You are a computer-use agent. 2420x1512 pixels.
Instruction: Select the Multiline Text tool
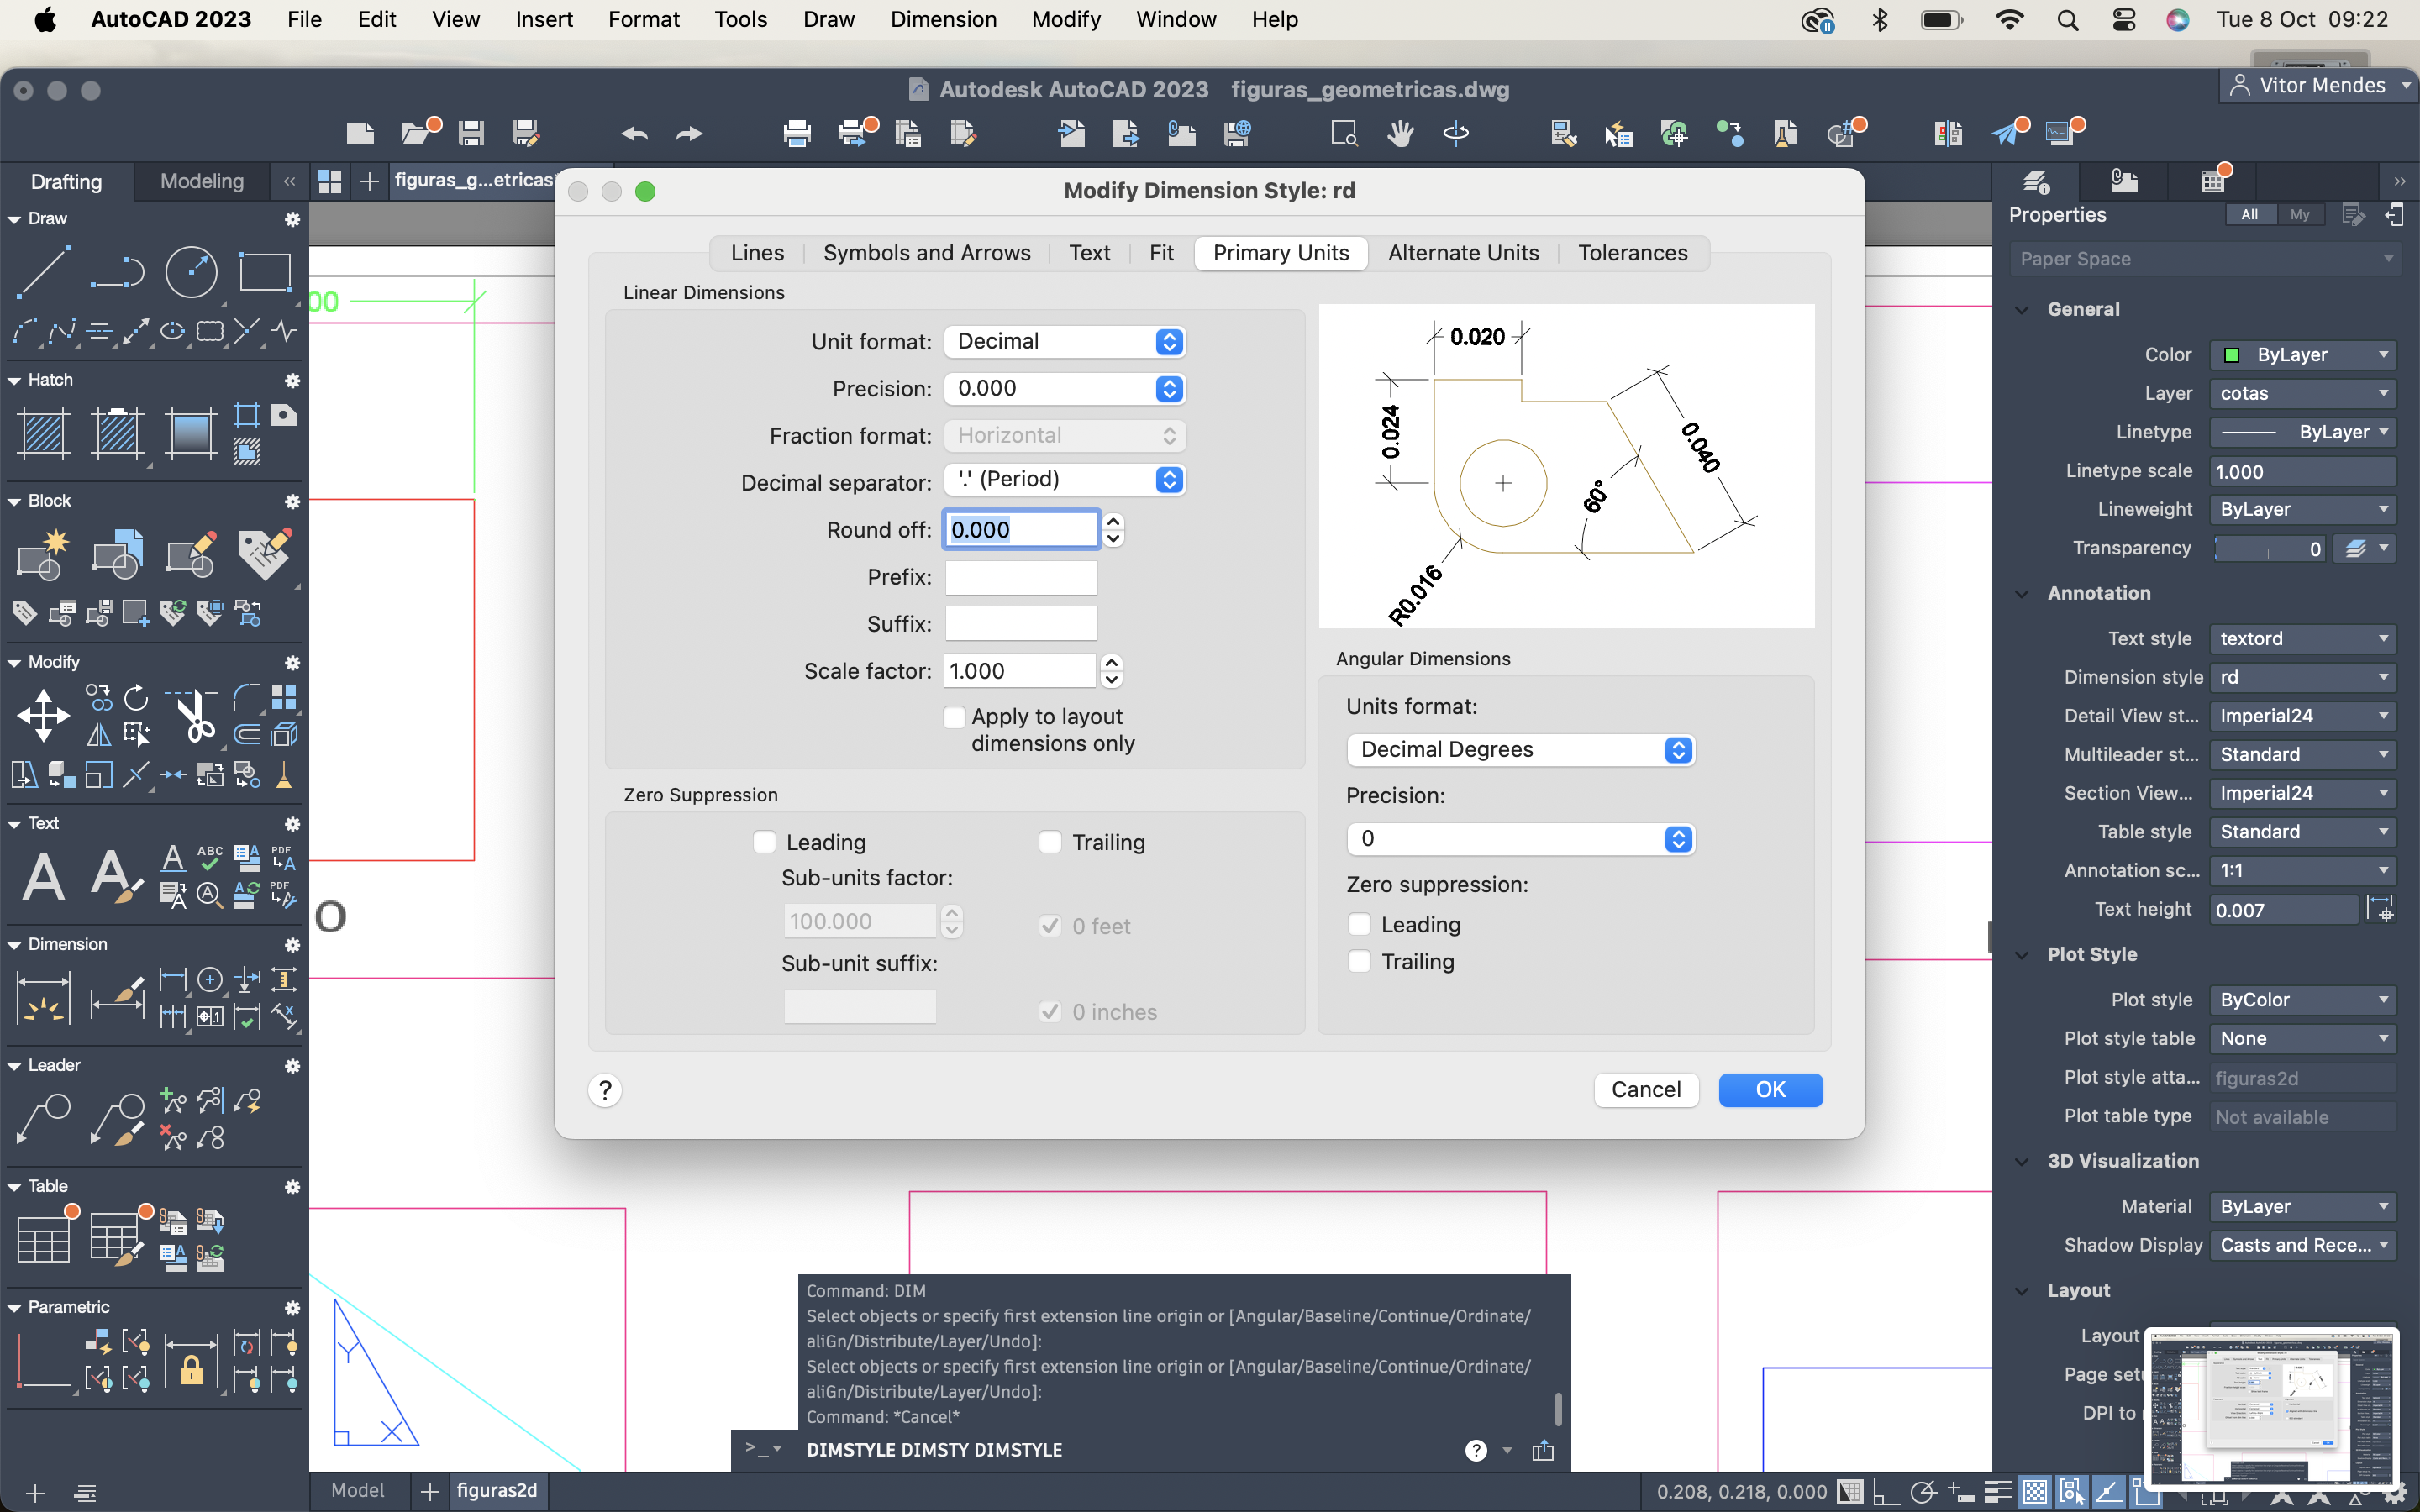(x=43, y=877)
